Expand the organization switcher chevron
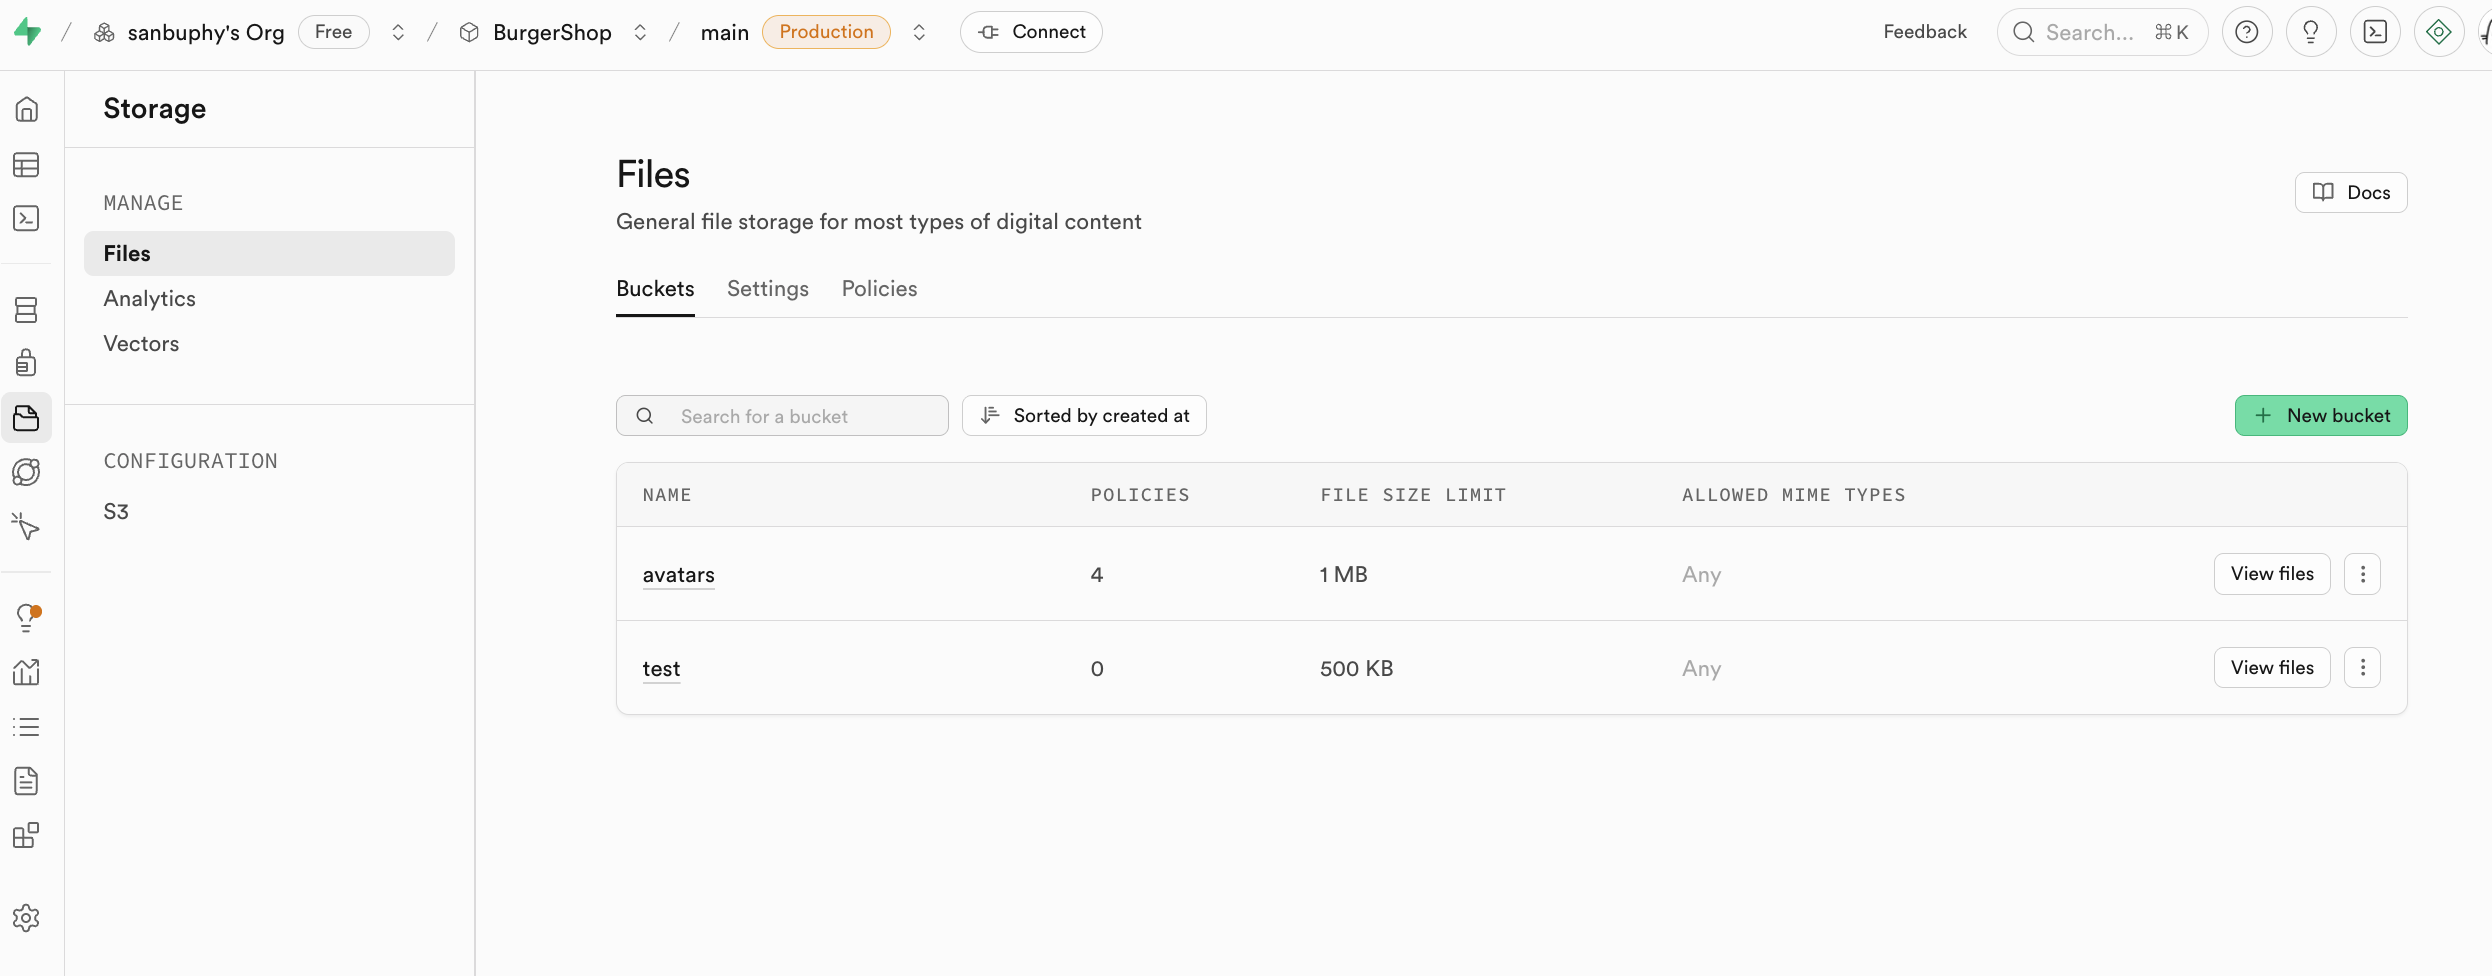Viewport: 2492px width, 976px height. click(x=398, y=32)
